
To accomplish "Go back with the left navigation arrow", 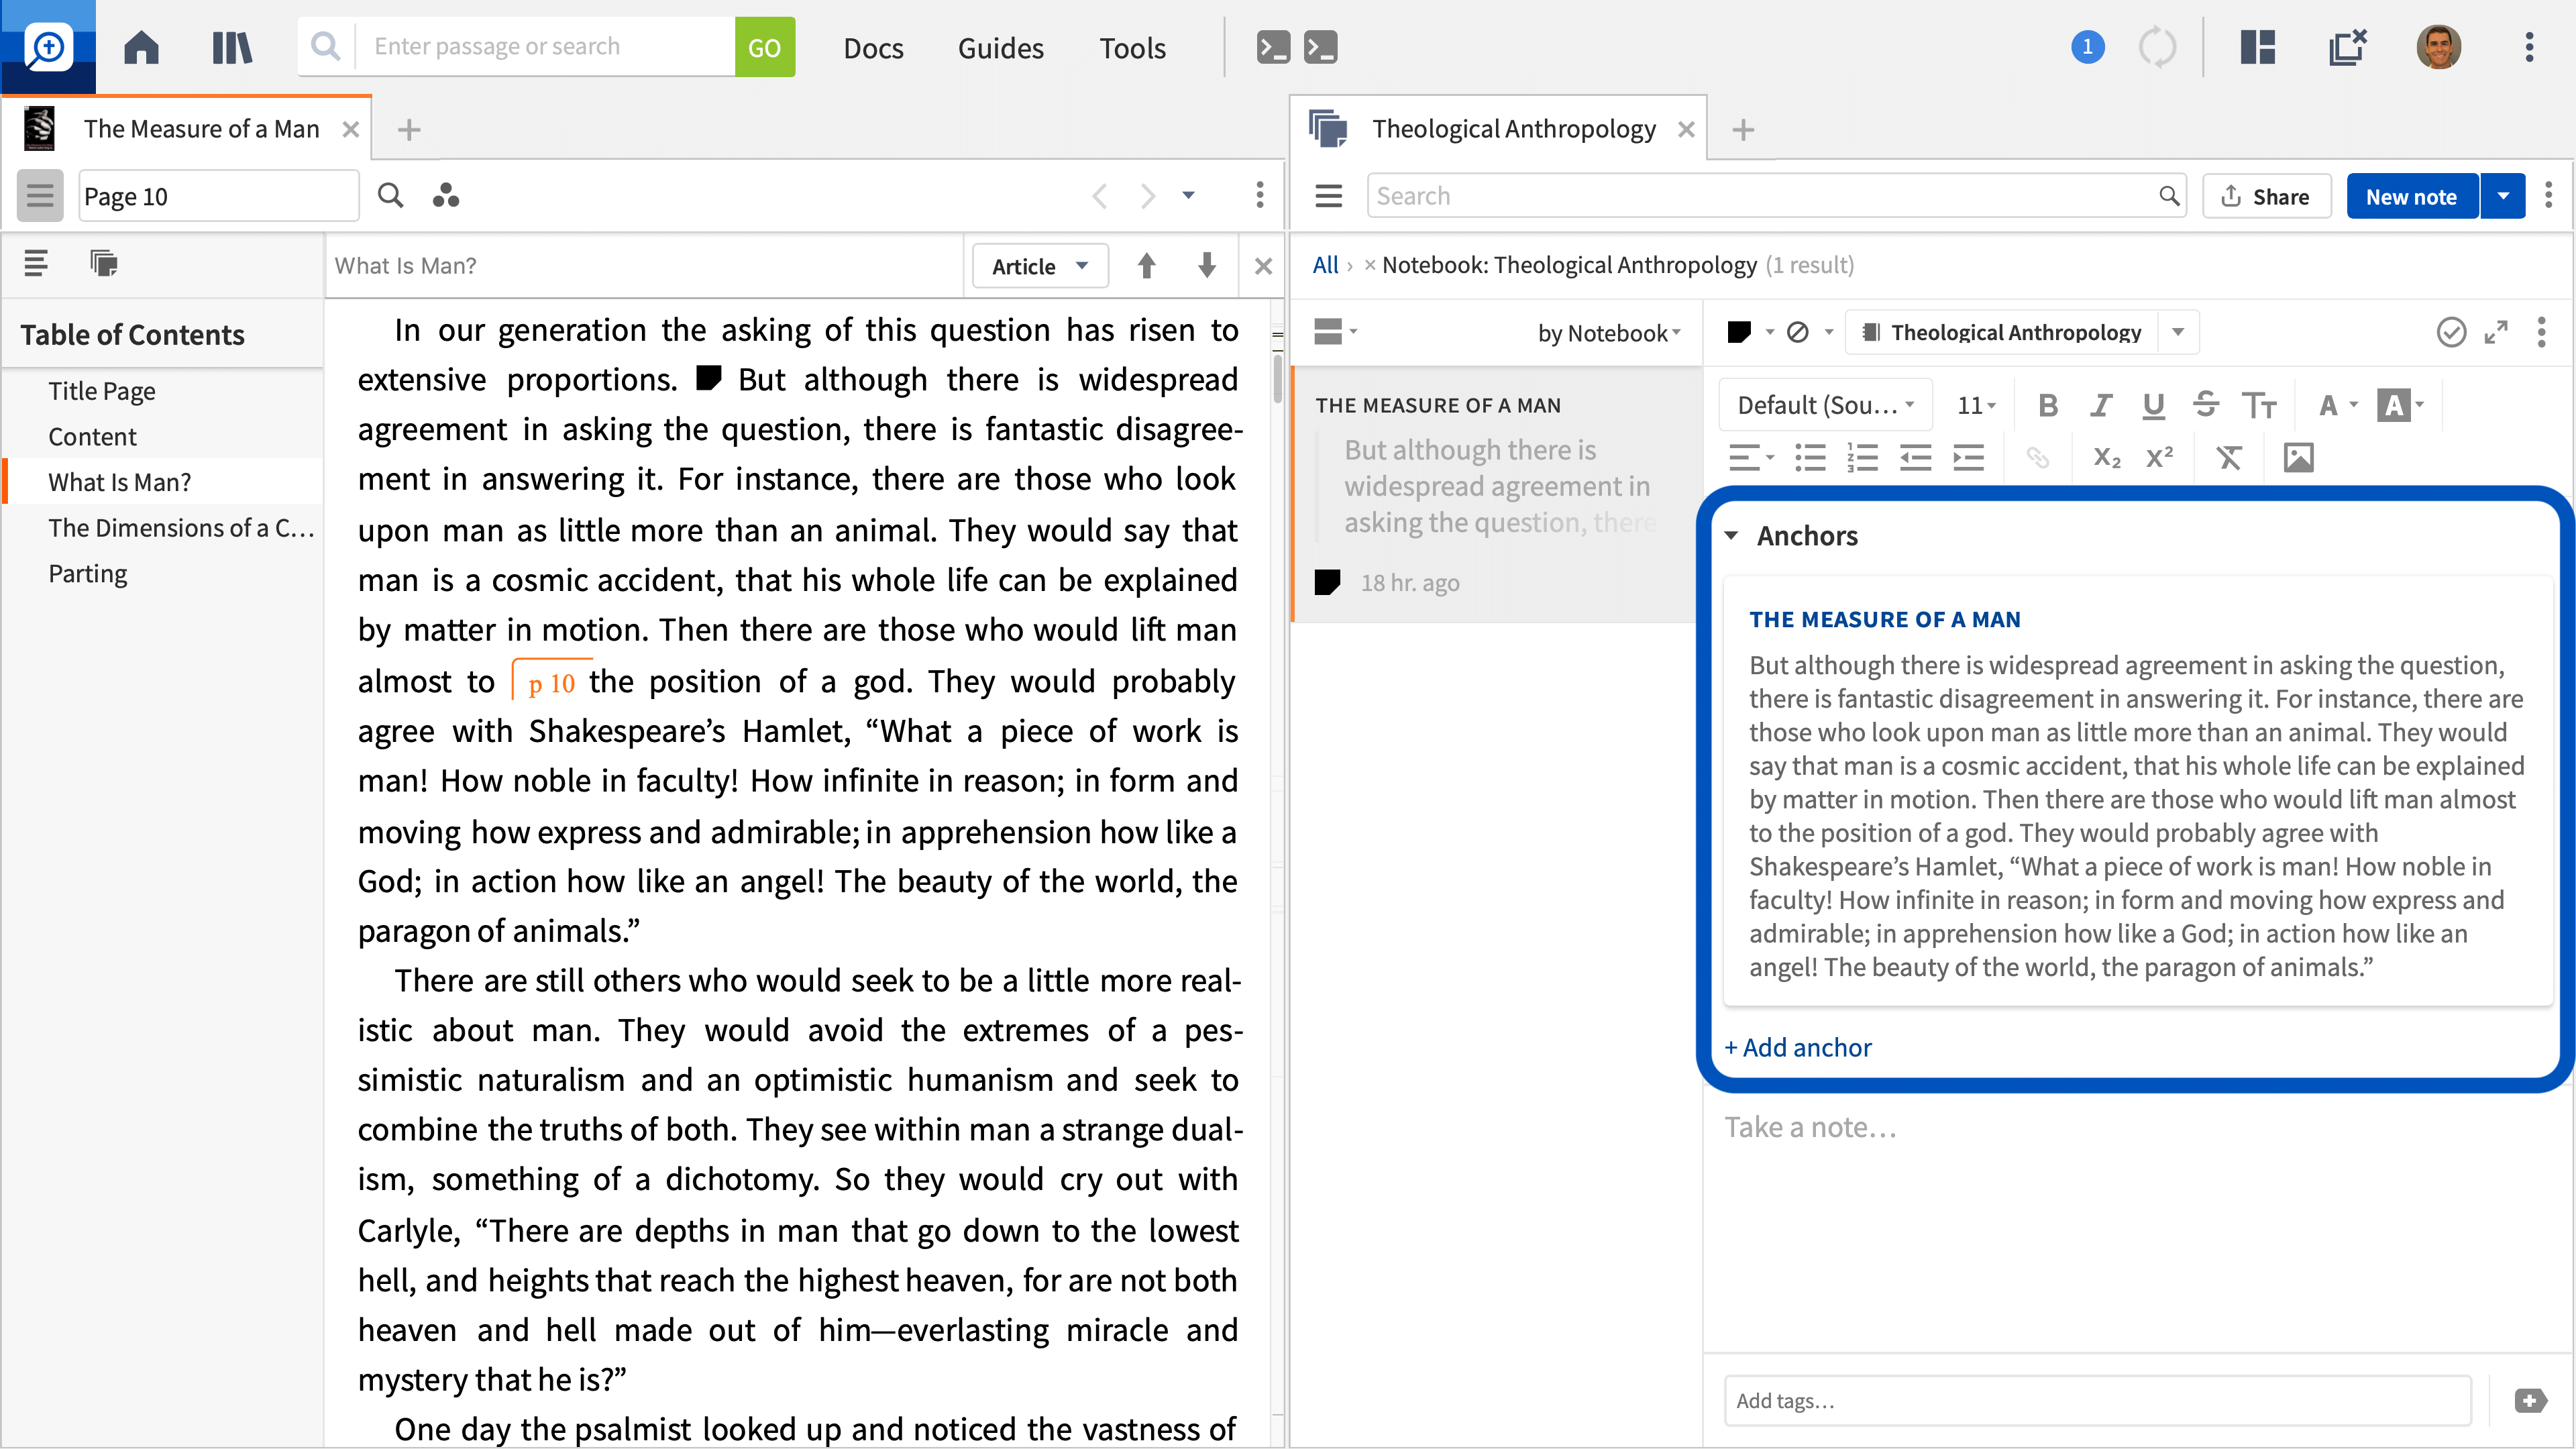I will tap(1099, 195).
